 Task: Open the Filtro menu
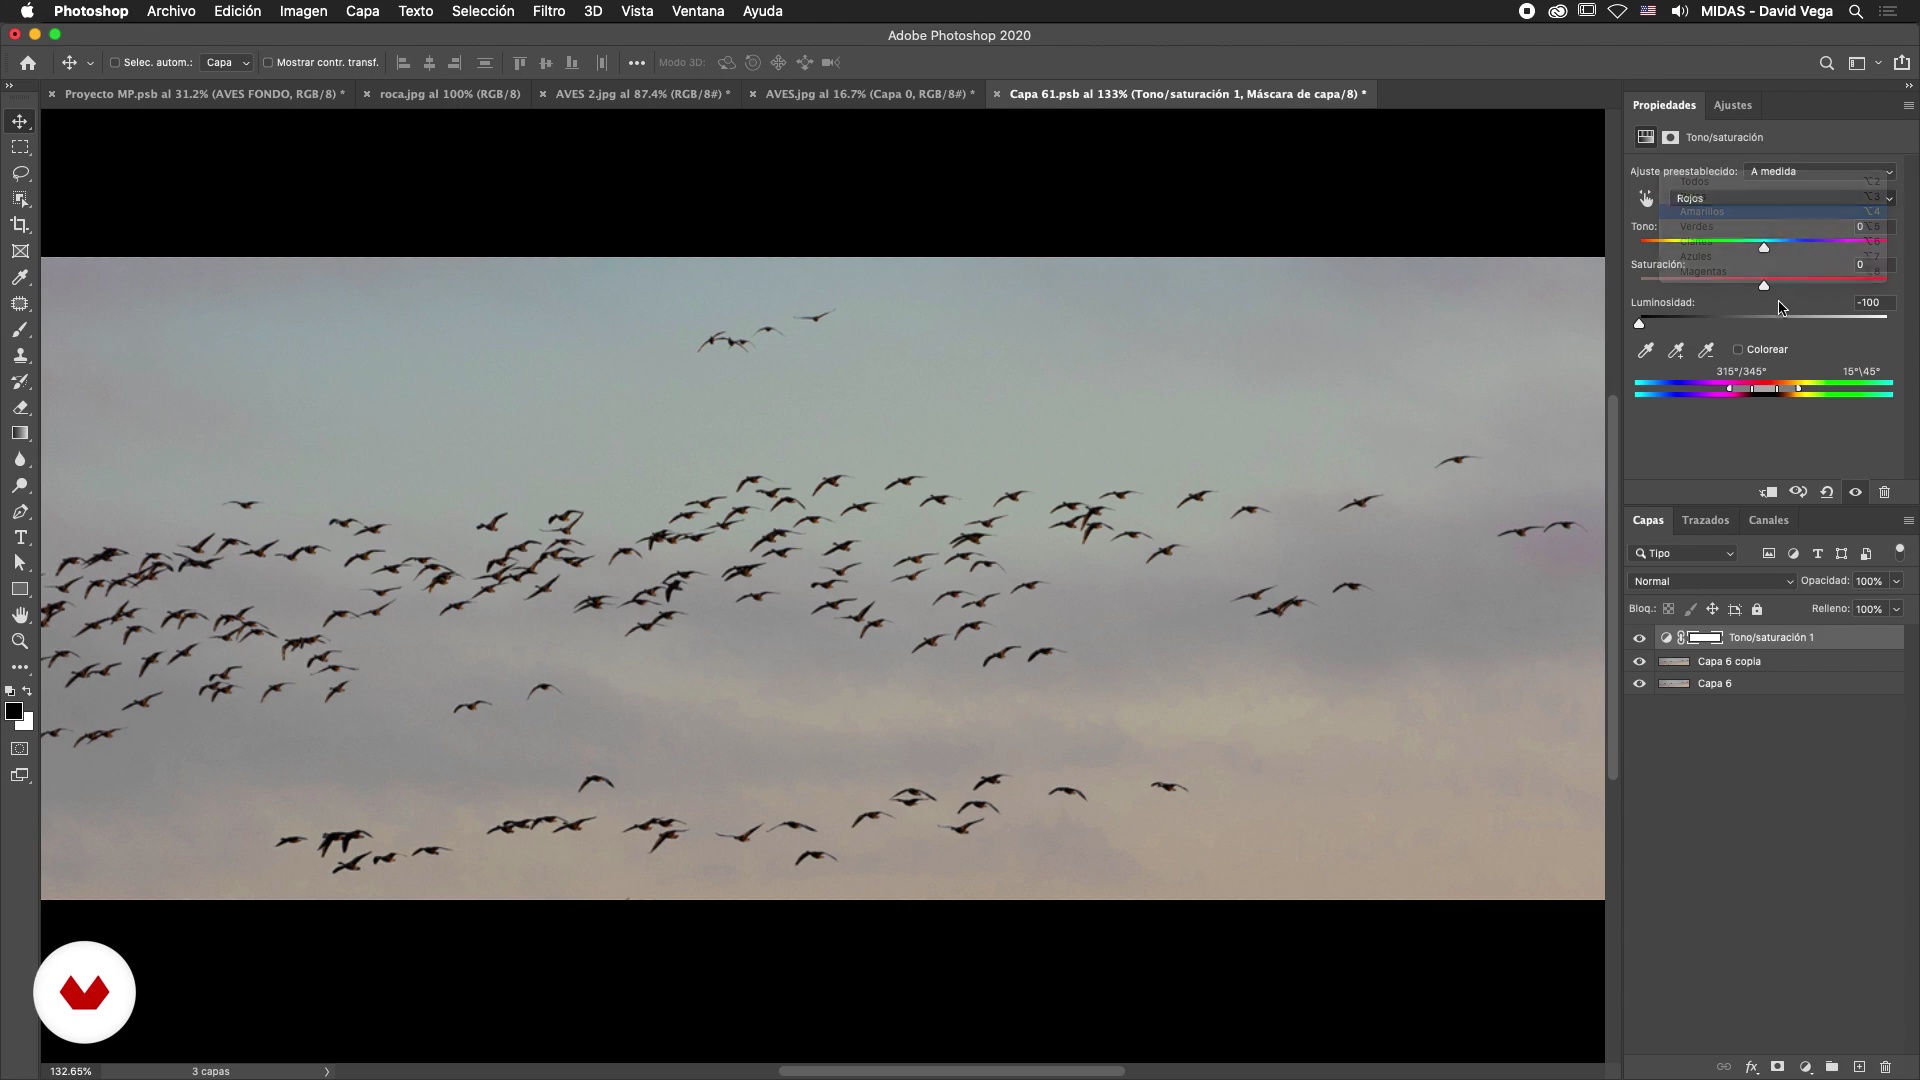tap(549, 11)
